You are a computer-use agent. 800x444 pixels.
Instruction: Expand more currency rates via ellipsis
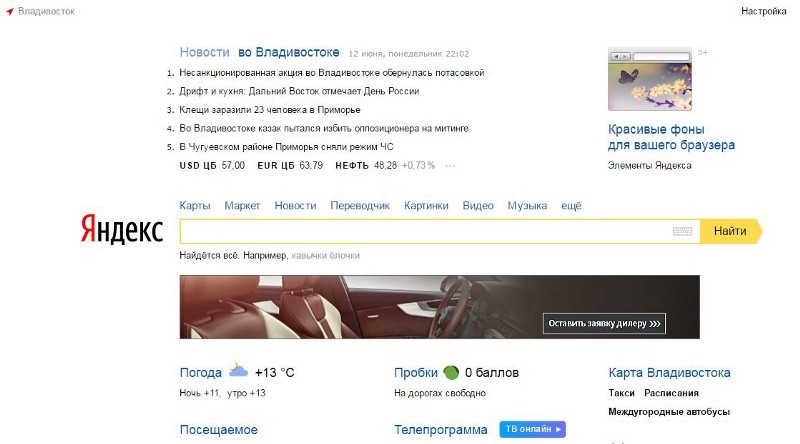pyautogui.click(x=449, y=165)
